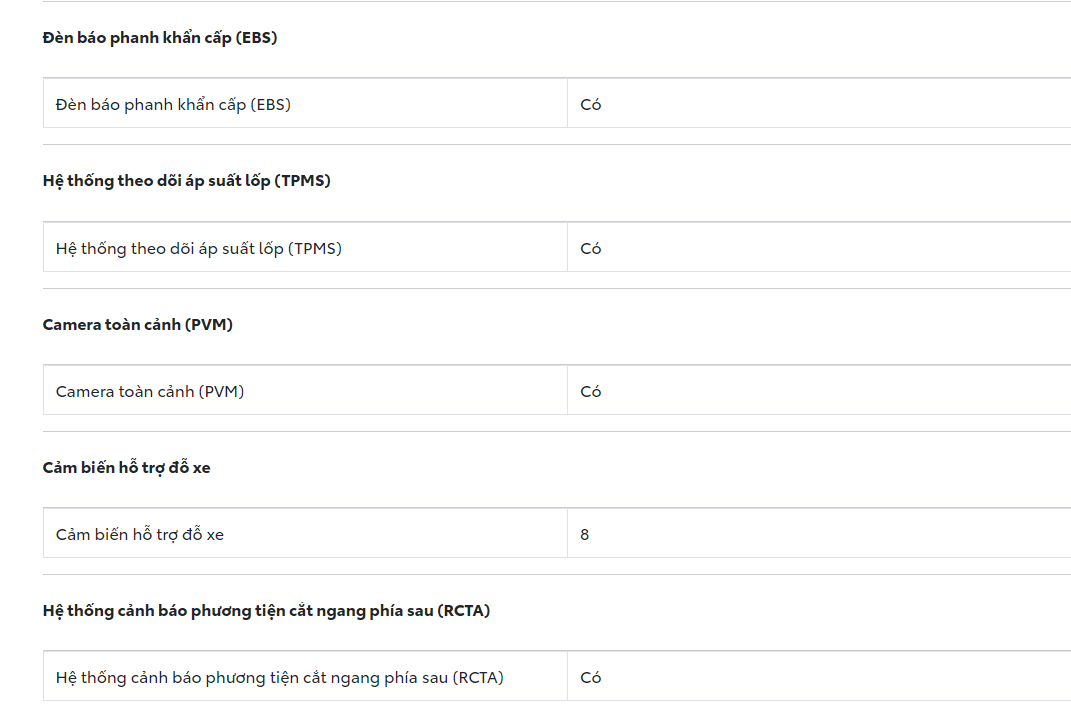
Task: Click the divider line above the RCTA heading
Action: click(556, 575)
